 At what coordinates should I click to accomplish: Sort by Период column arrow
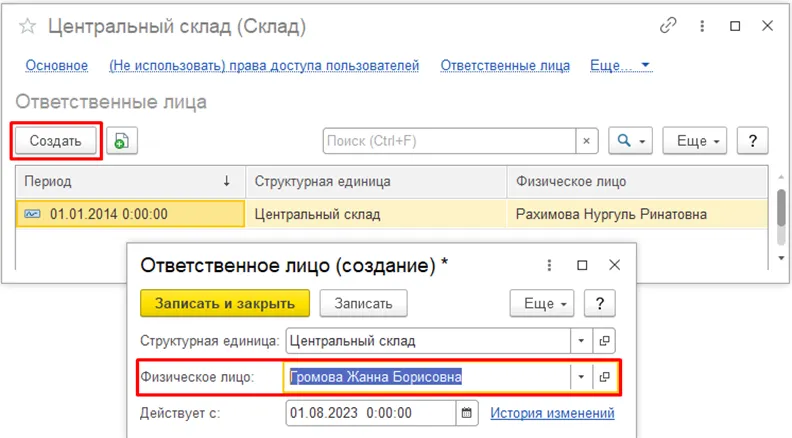coord(227,181)
